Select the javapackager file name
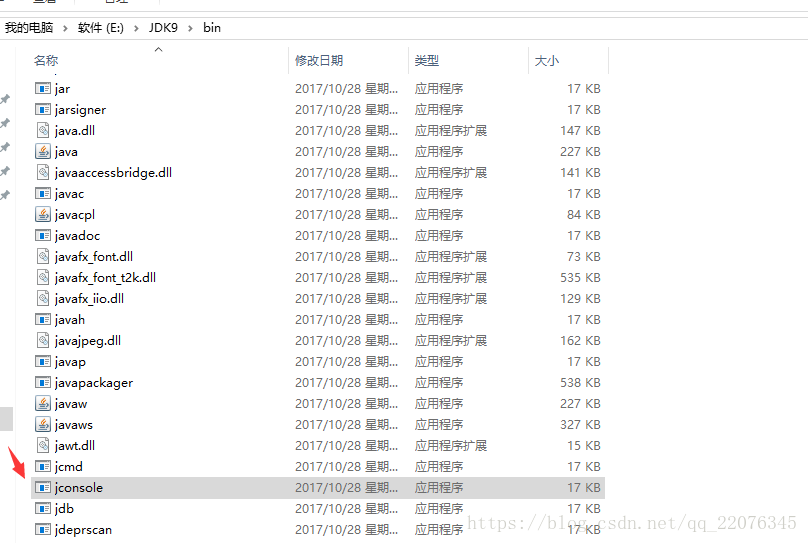Viewport: 808px width, 543px height. click(94, 383)
